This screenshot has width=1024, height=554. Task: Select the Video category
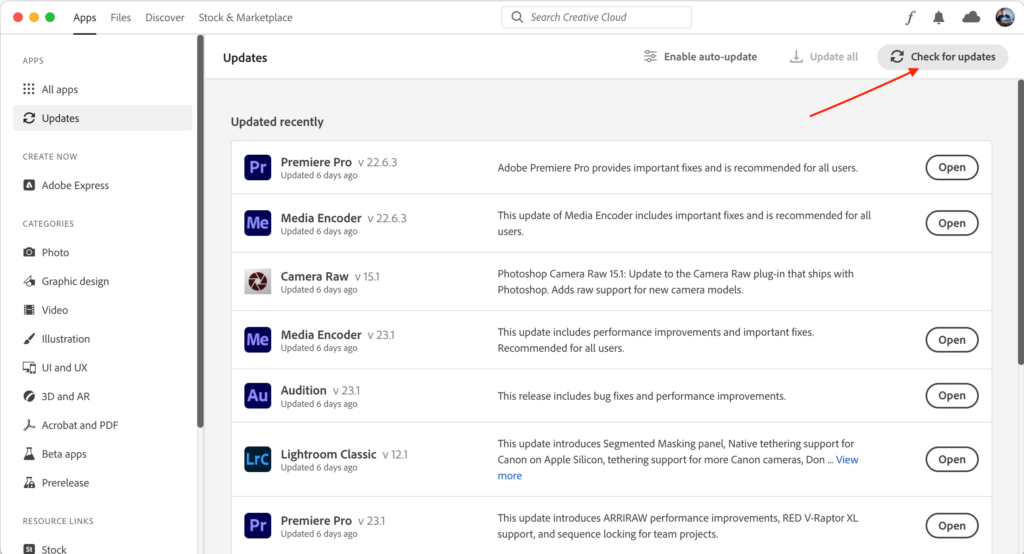103,310
